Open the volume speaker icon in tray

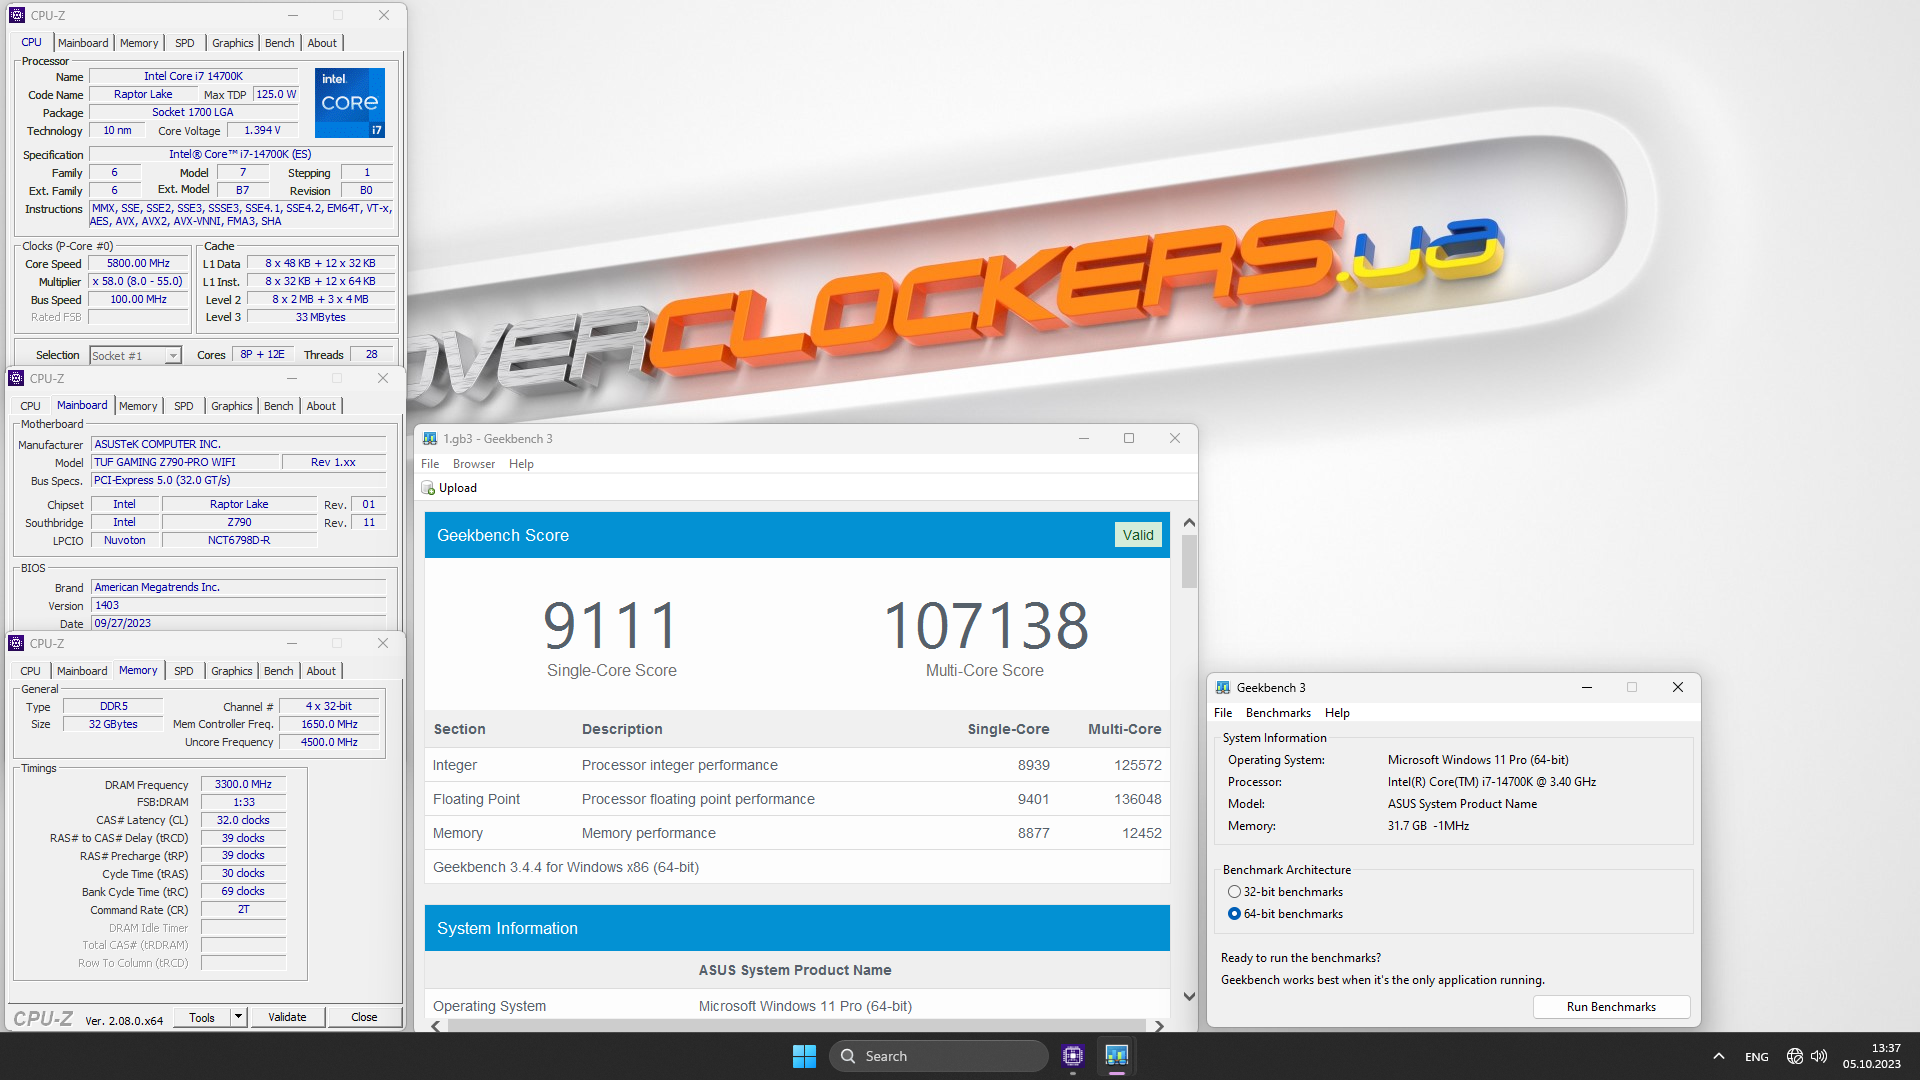pyautogui.click(x=1819, y=1056)
